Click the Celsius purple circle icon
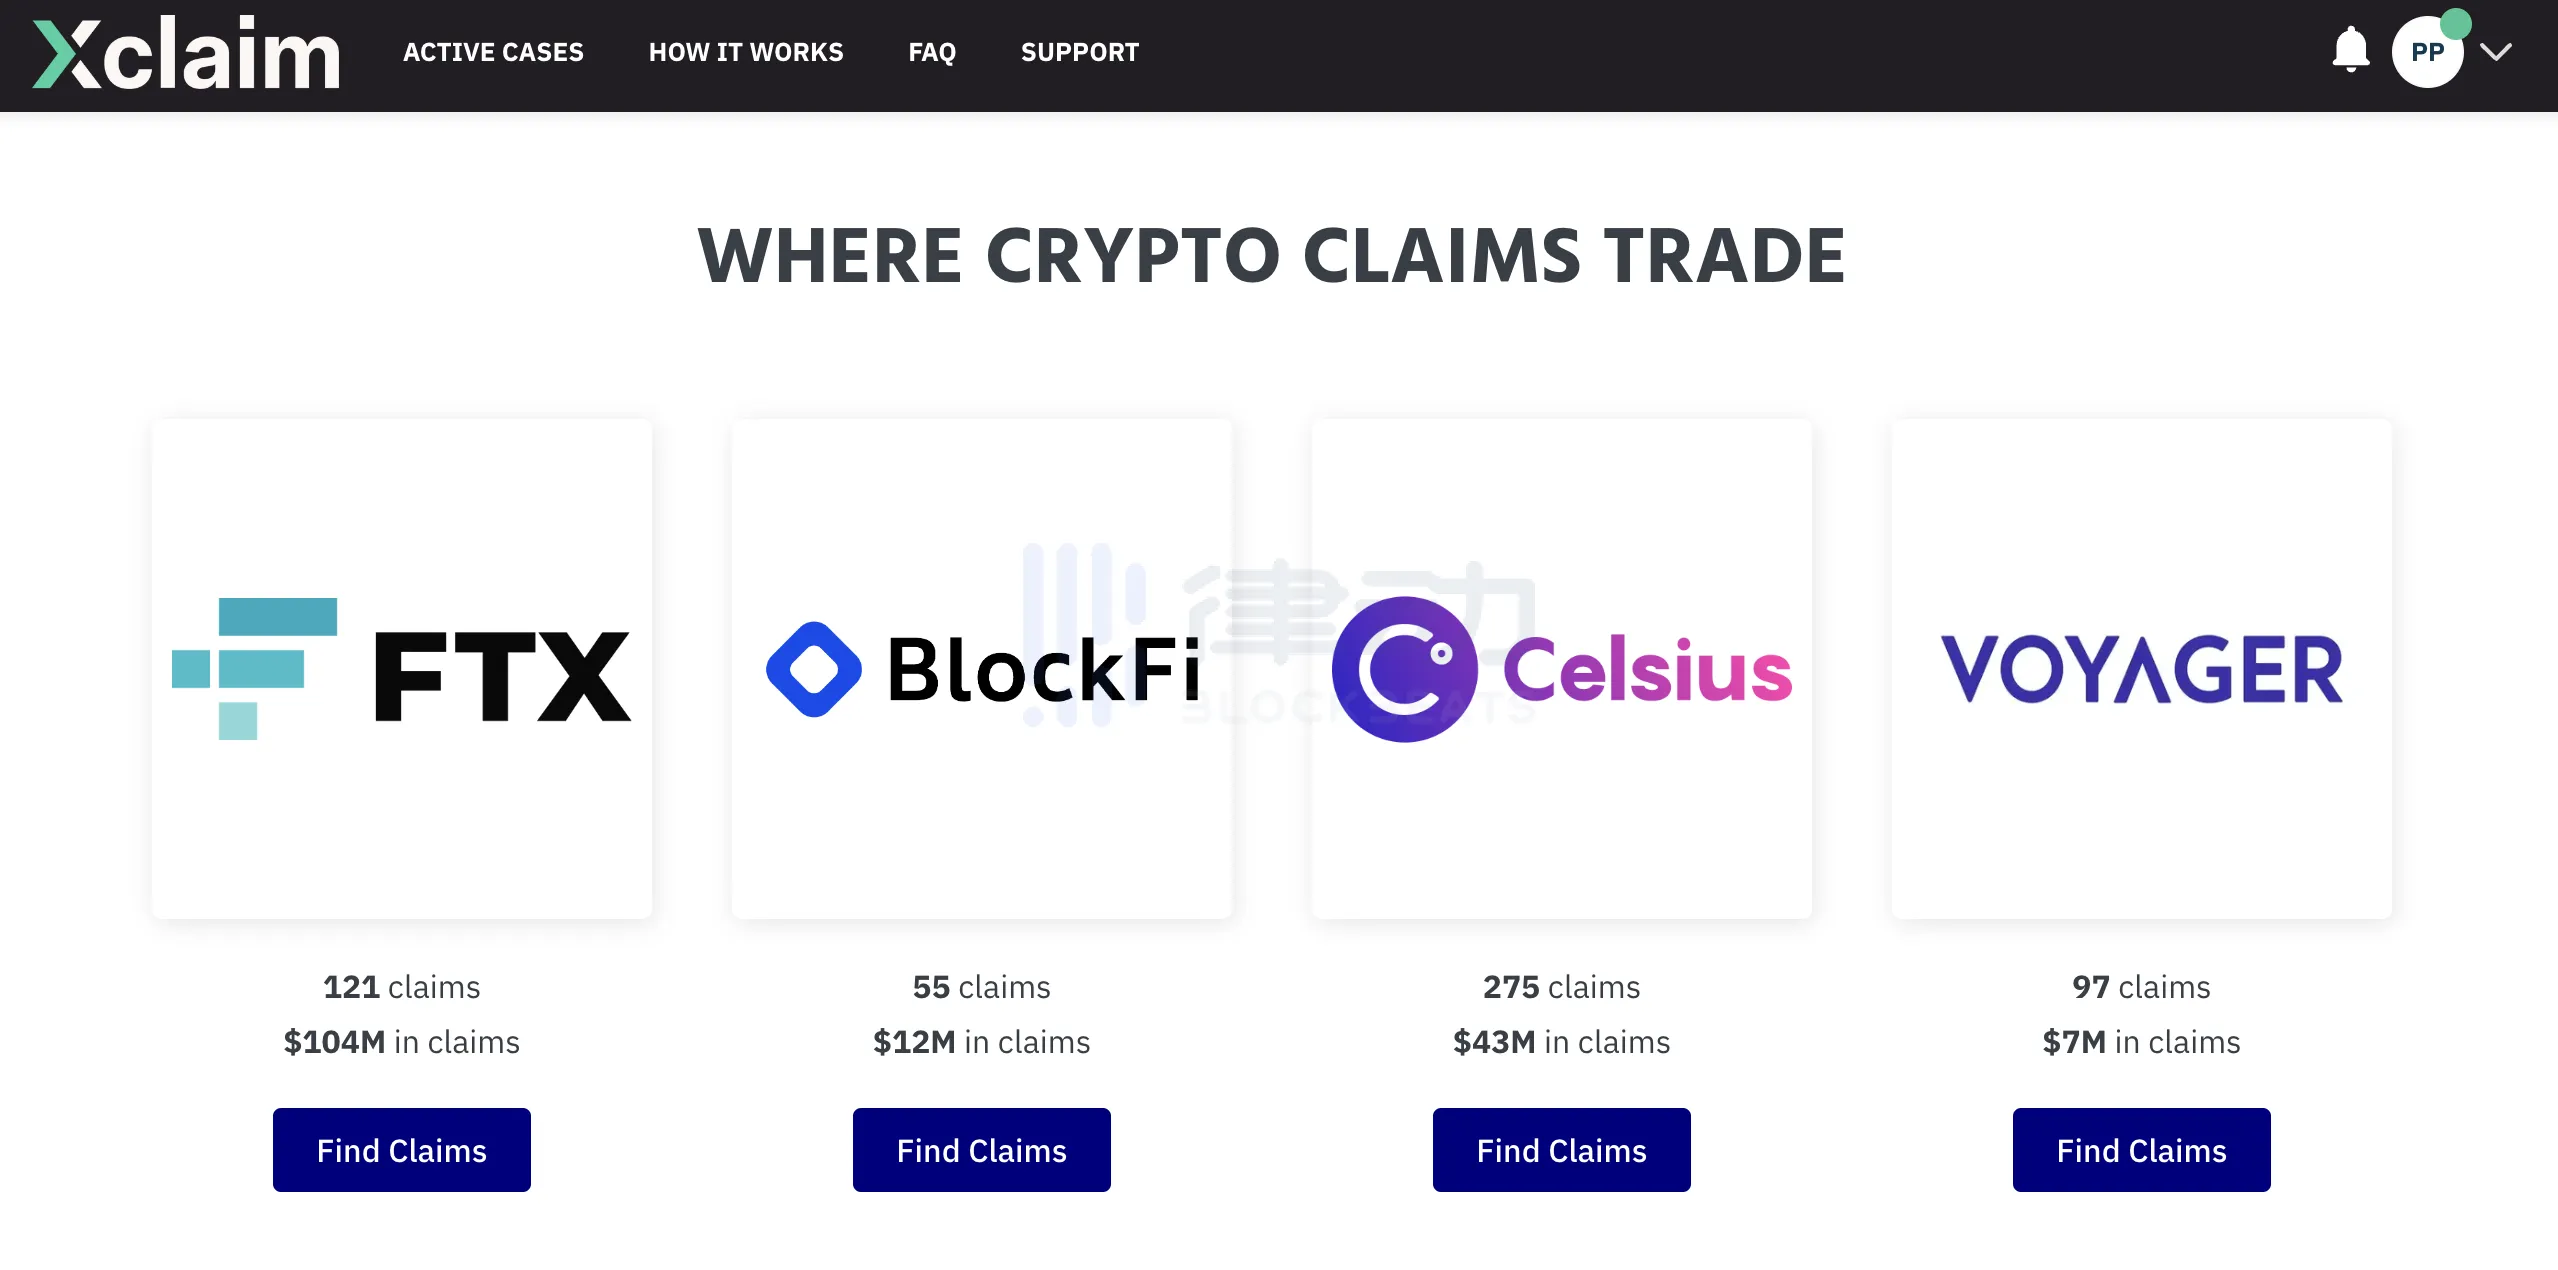 coord(1404,669)
